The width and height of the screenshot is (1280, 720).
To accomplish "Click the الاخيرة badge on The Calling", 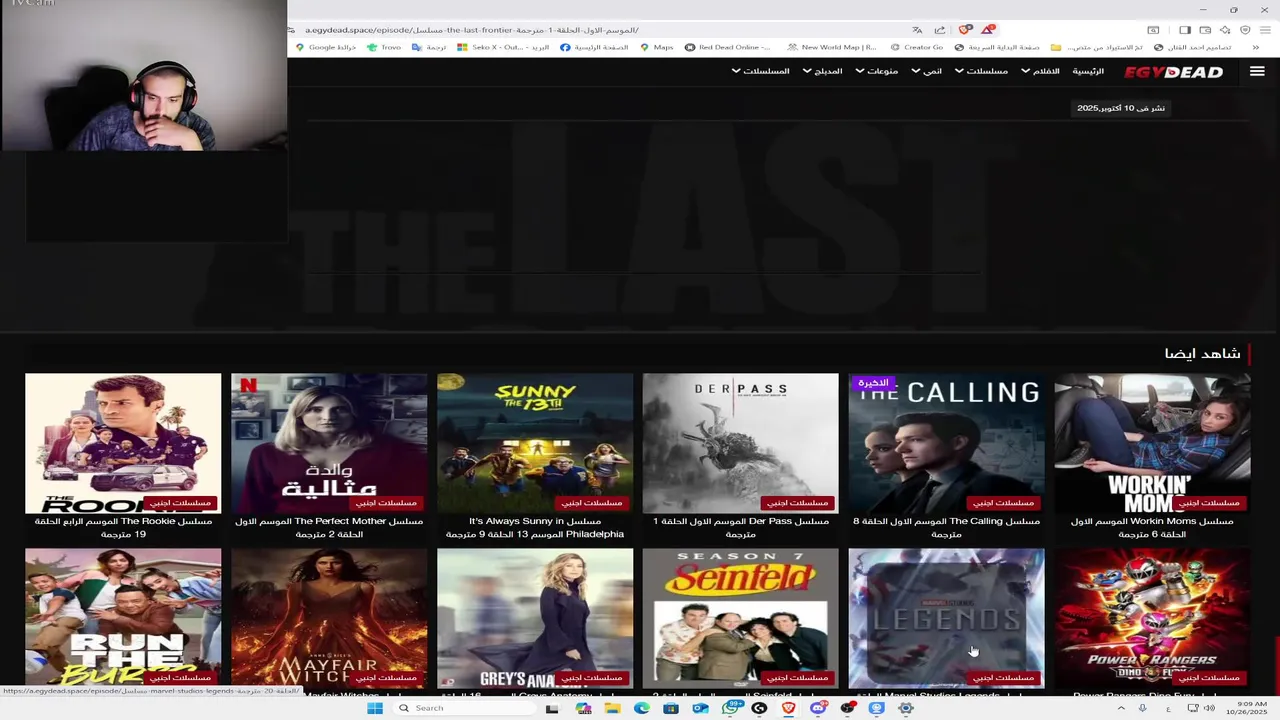I will [x=873, y=382].
